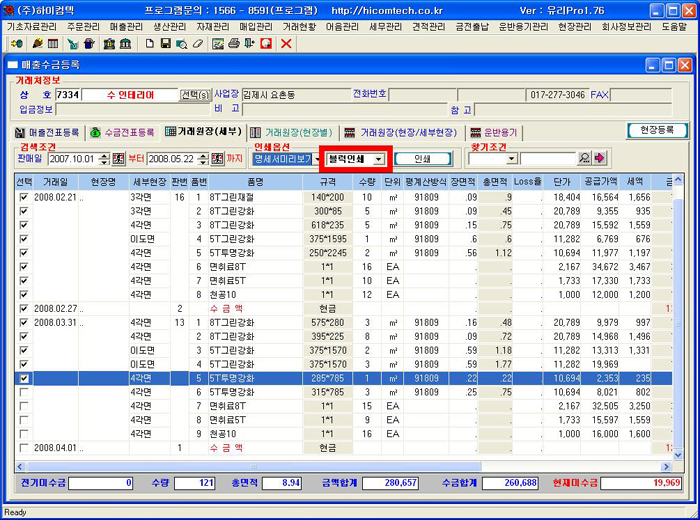The height and width of the screenshot is (520, 700).
Task: Open calendar picker next to end date
Action: coord(217,158)
